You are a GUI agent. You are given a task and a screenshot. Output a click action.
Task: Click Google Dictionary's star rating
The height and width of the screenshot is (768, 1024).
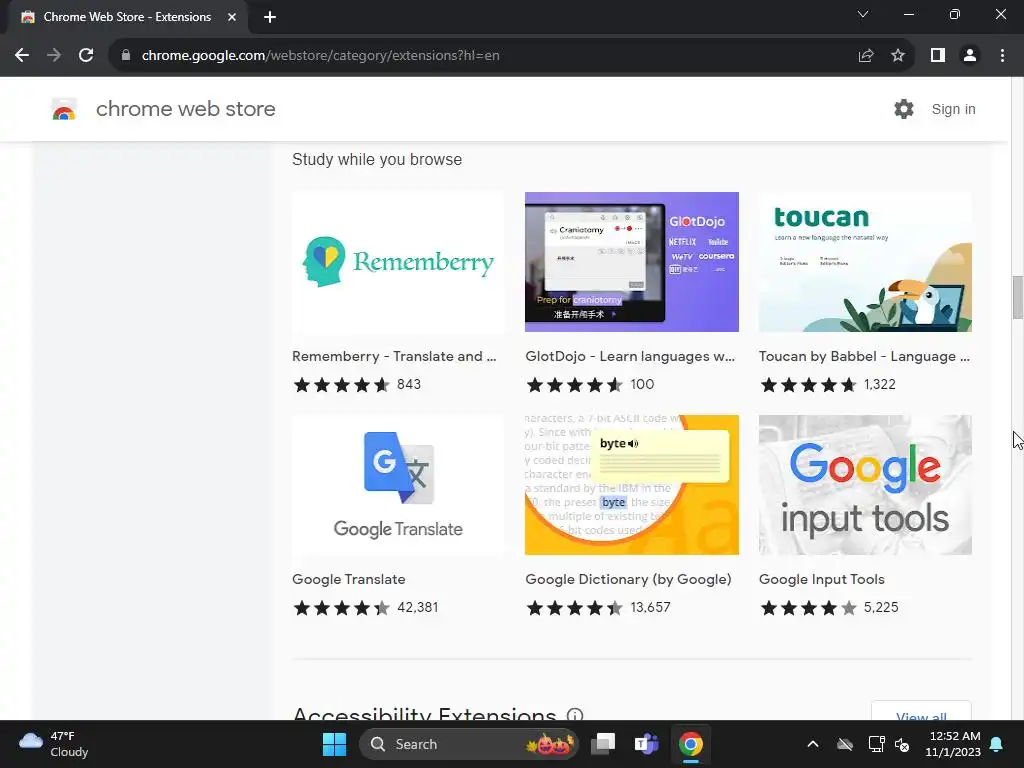click(x=575, y=608)
